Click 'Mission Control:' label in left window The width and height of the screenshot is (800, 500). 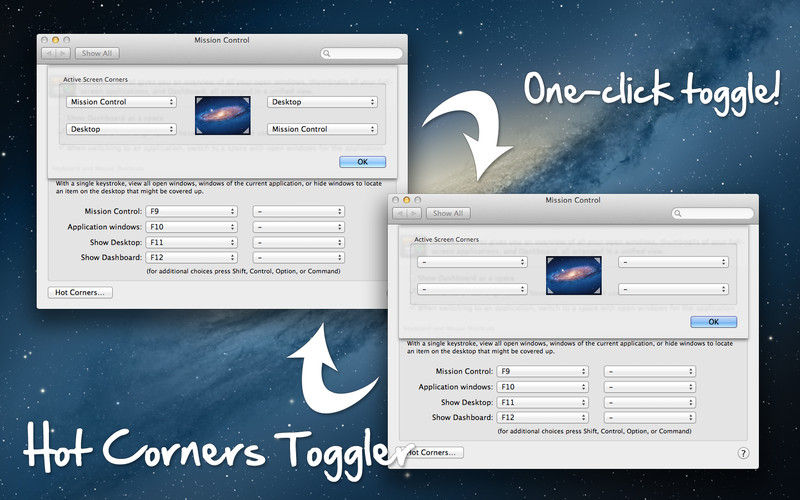[113, 211]
